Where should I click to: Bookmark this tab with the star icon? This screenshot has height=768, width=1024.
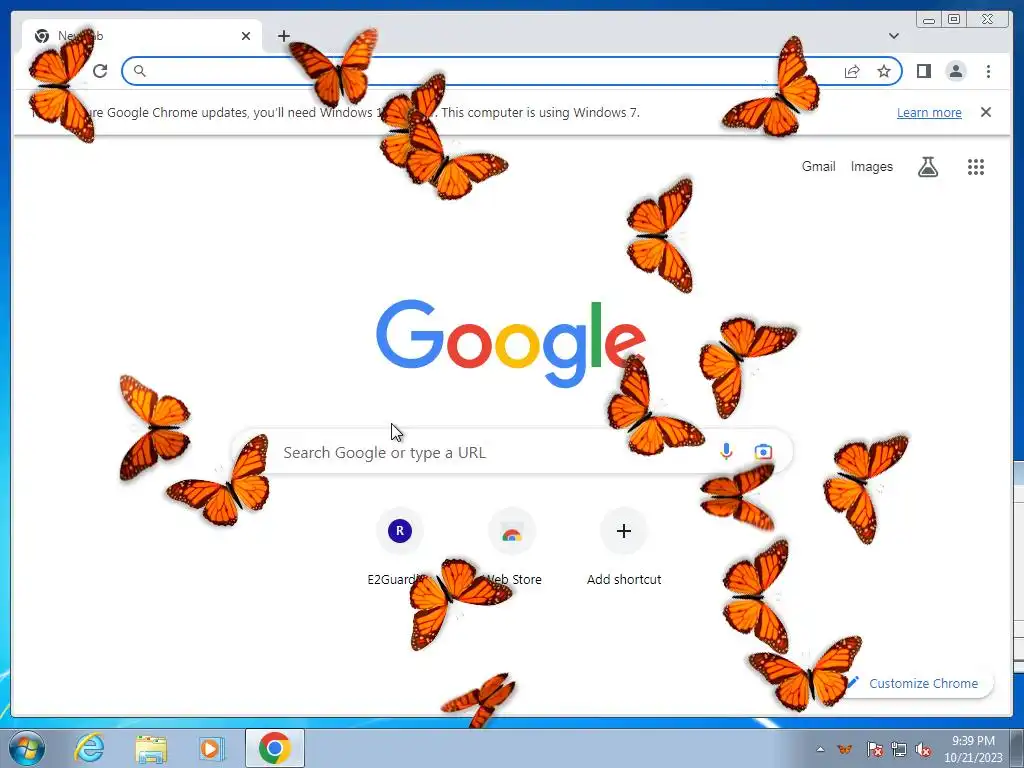(x=884, y=71)
